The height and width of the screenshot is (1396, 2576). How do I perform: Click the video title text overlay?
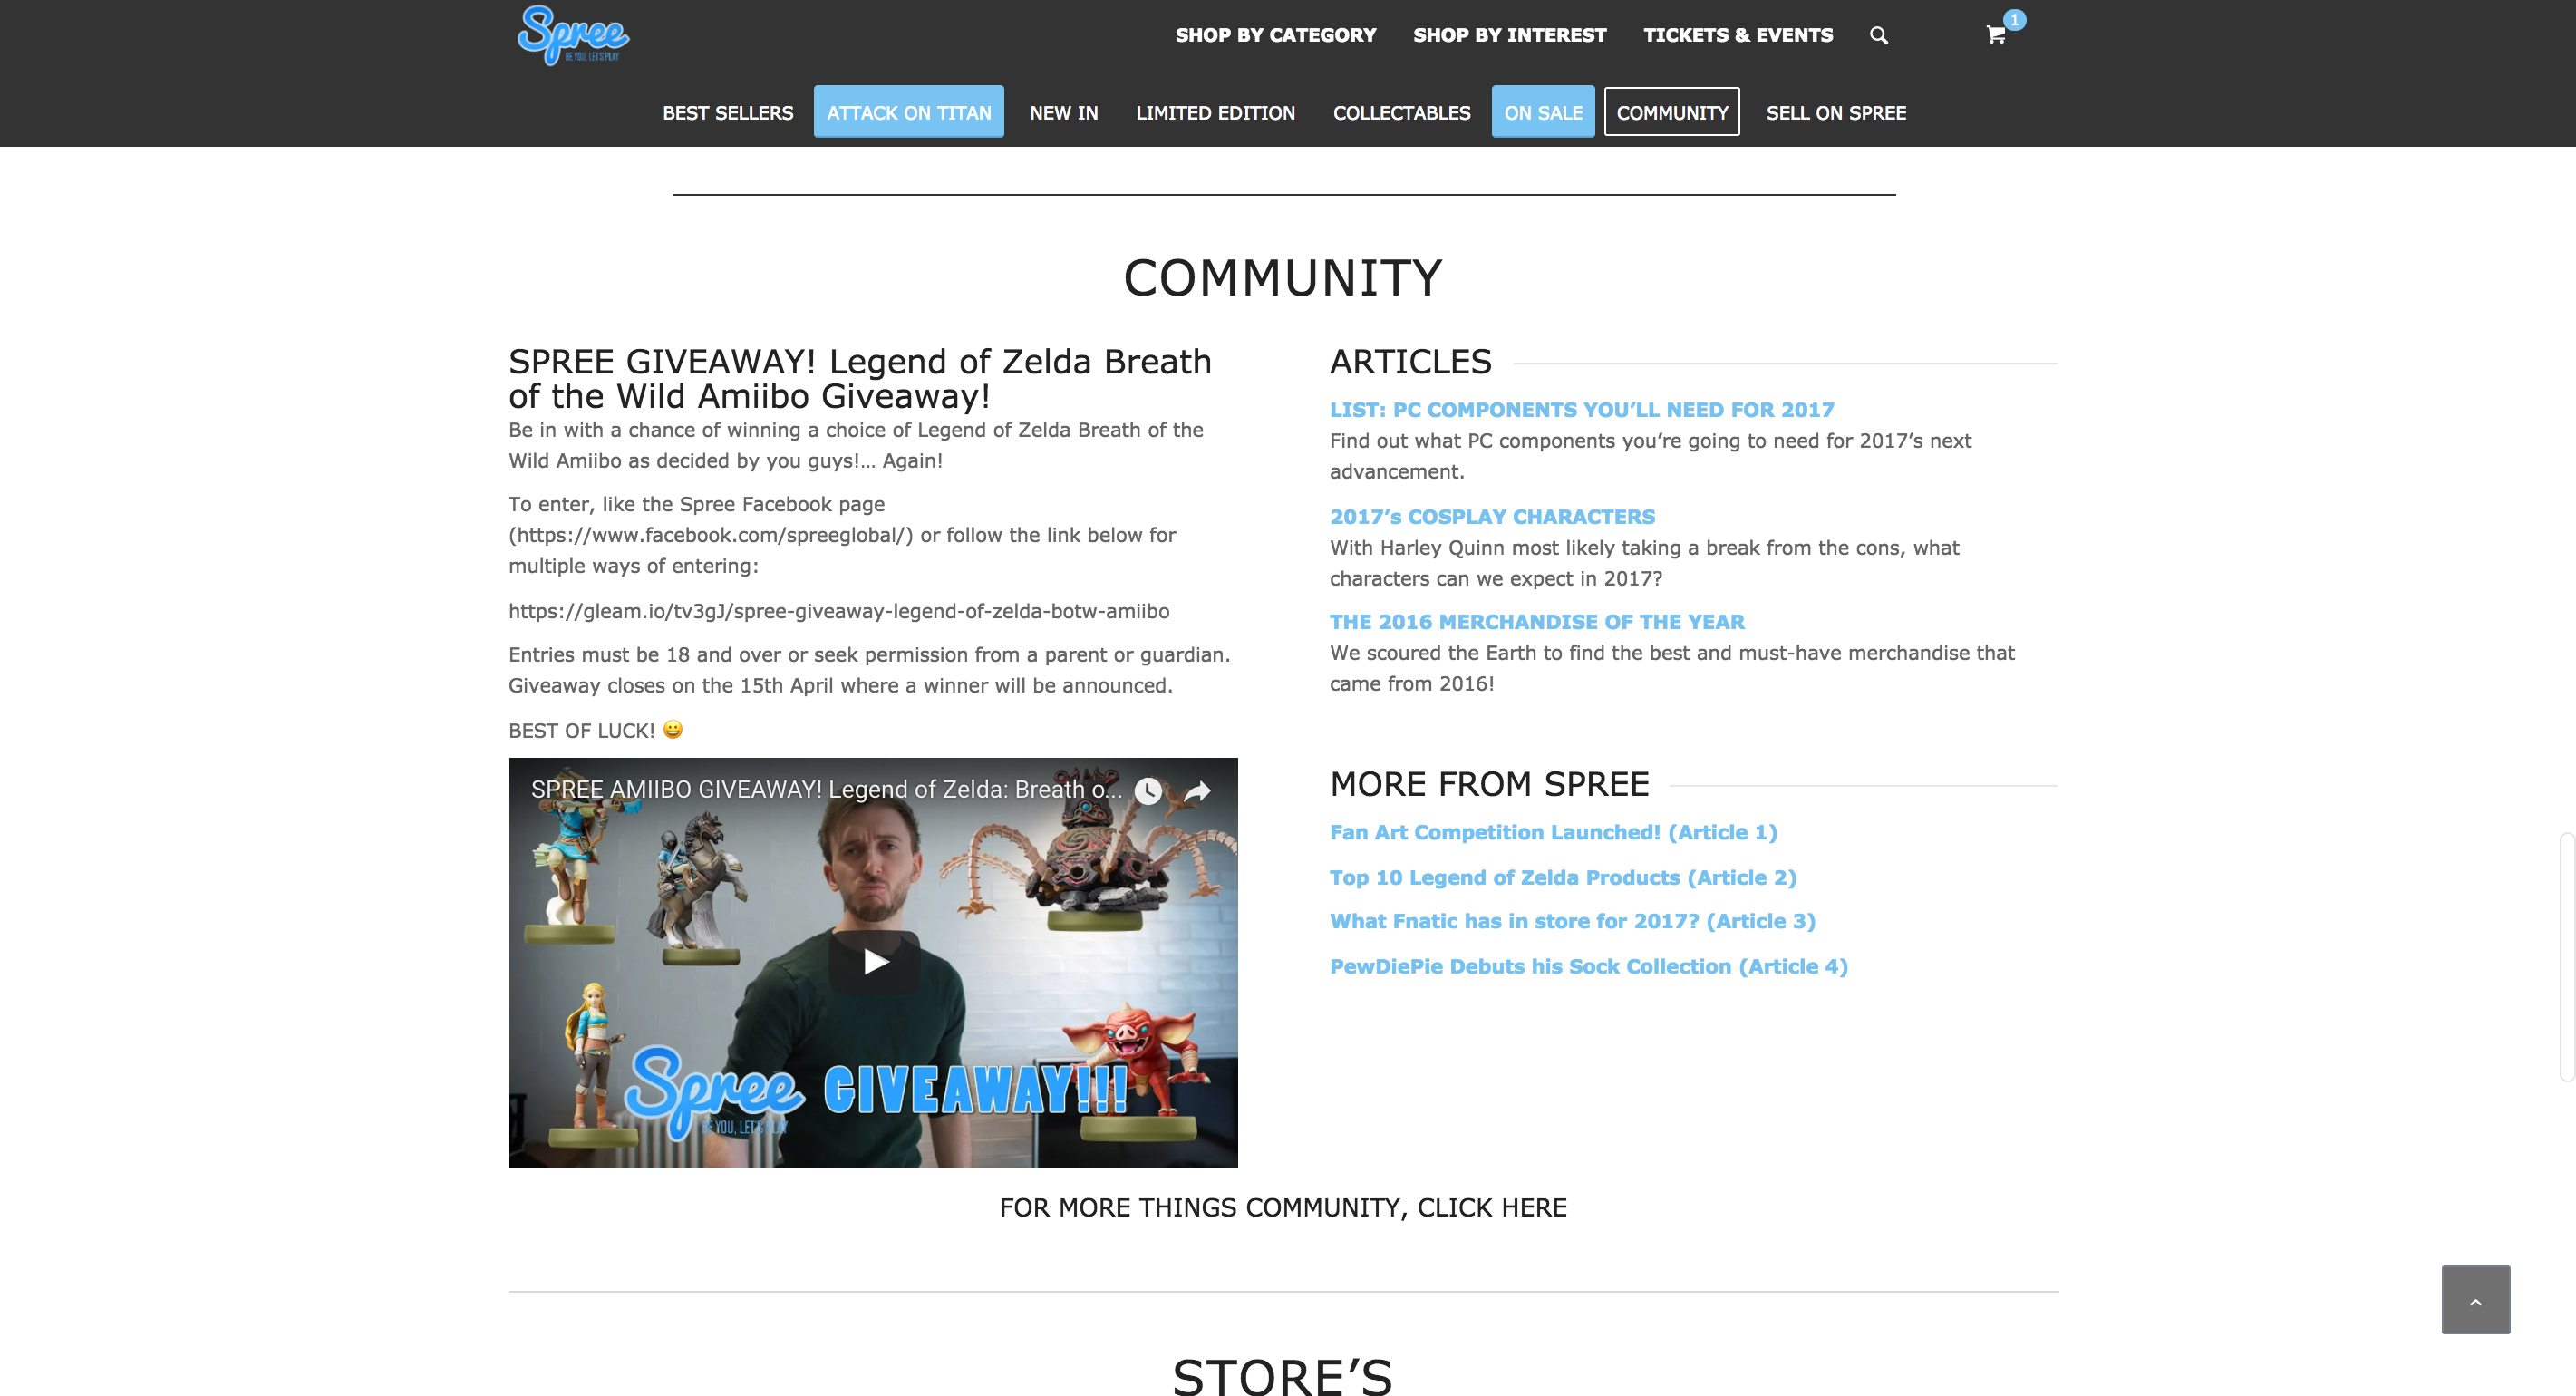coord(826,790)
